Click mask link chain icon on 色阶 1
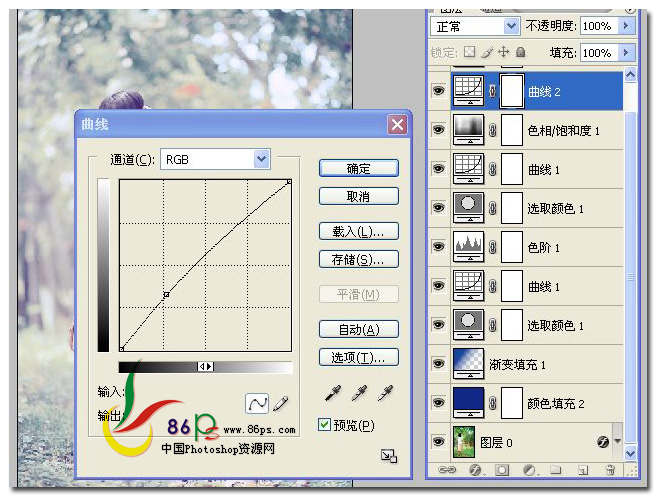The image size is (660, 500). 492,247
